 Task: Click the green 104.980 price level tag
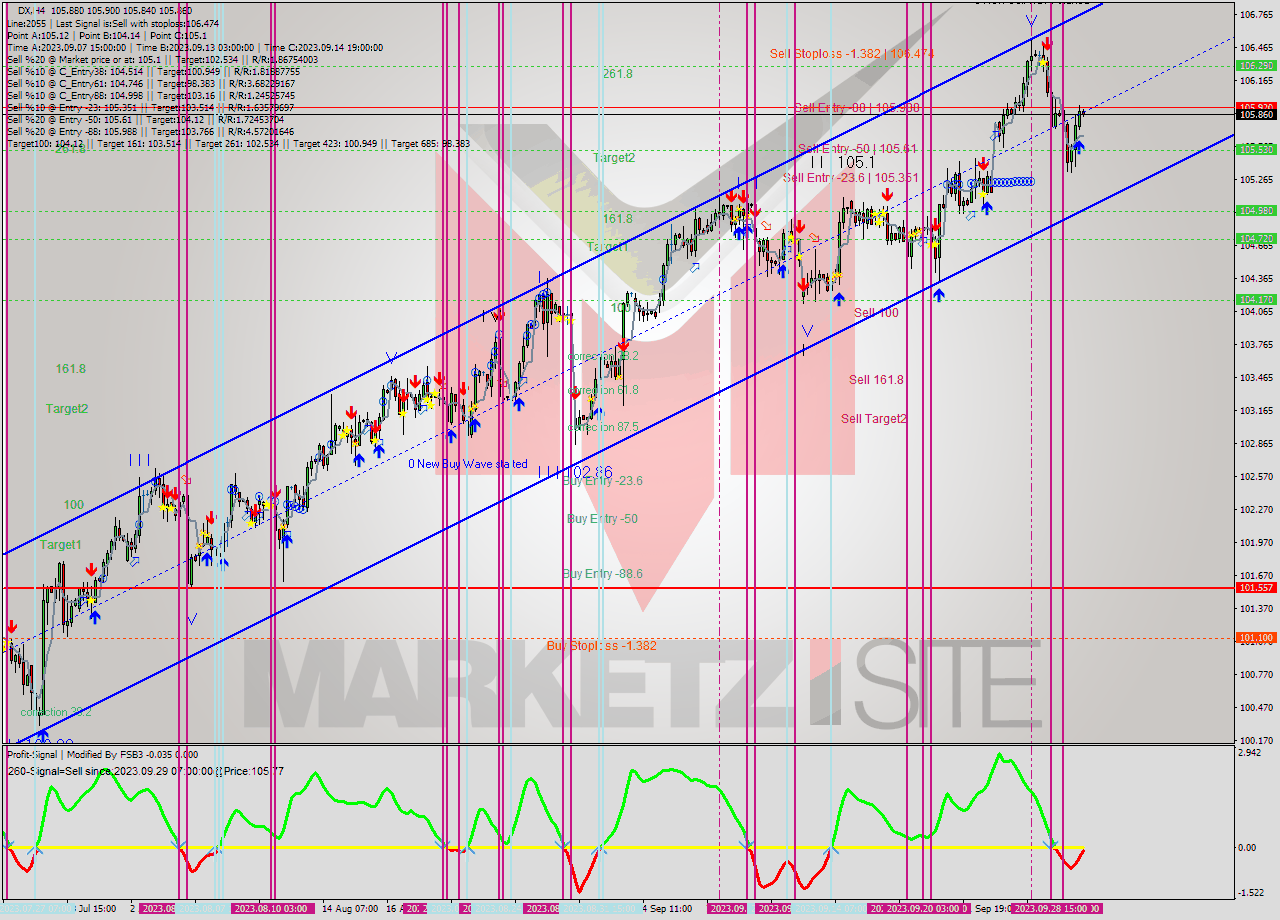tap(1256, 210)
